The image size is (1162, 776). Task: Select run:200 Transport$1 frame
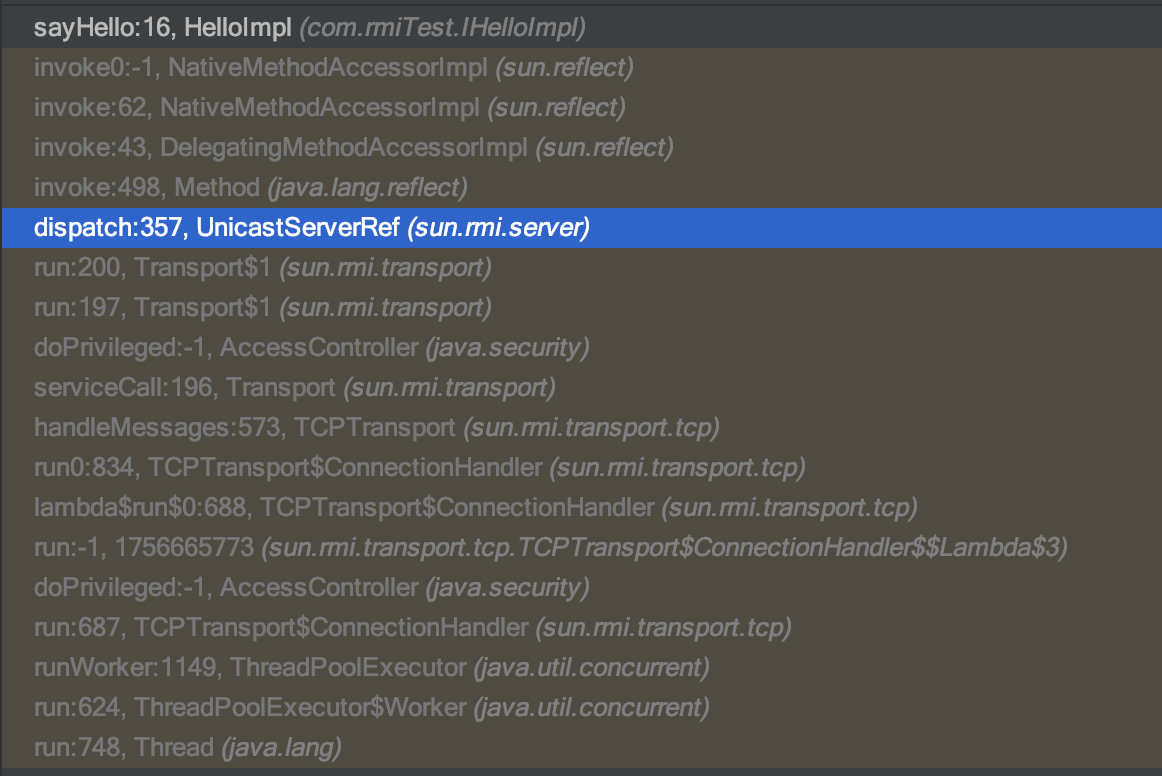click(x=581, y=268)
